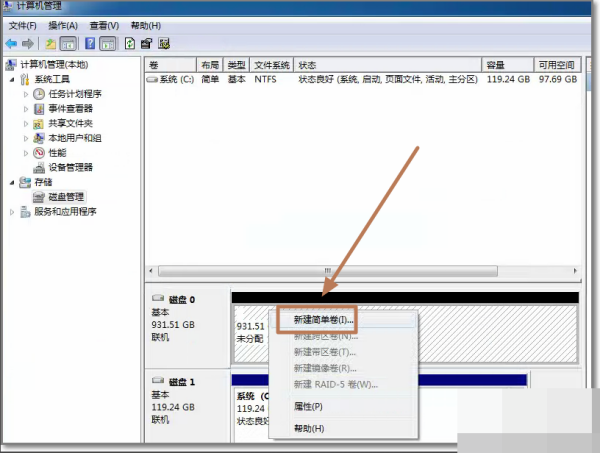Click the 性能 gauge icon

pyautogui.click(x=39, y=153)
